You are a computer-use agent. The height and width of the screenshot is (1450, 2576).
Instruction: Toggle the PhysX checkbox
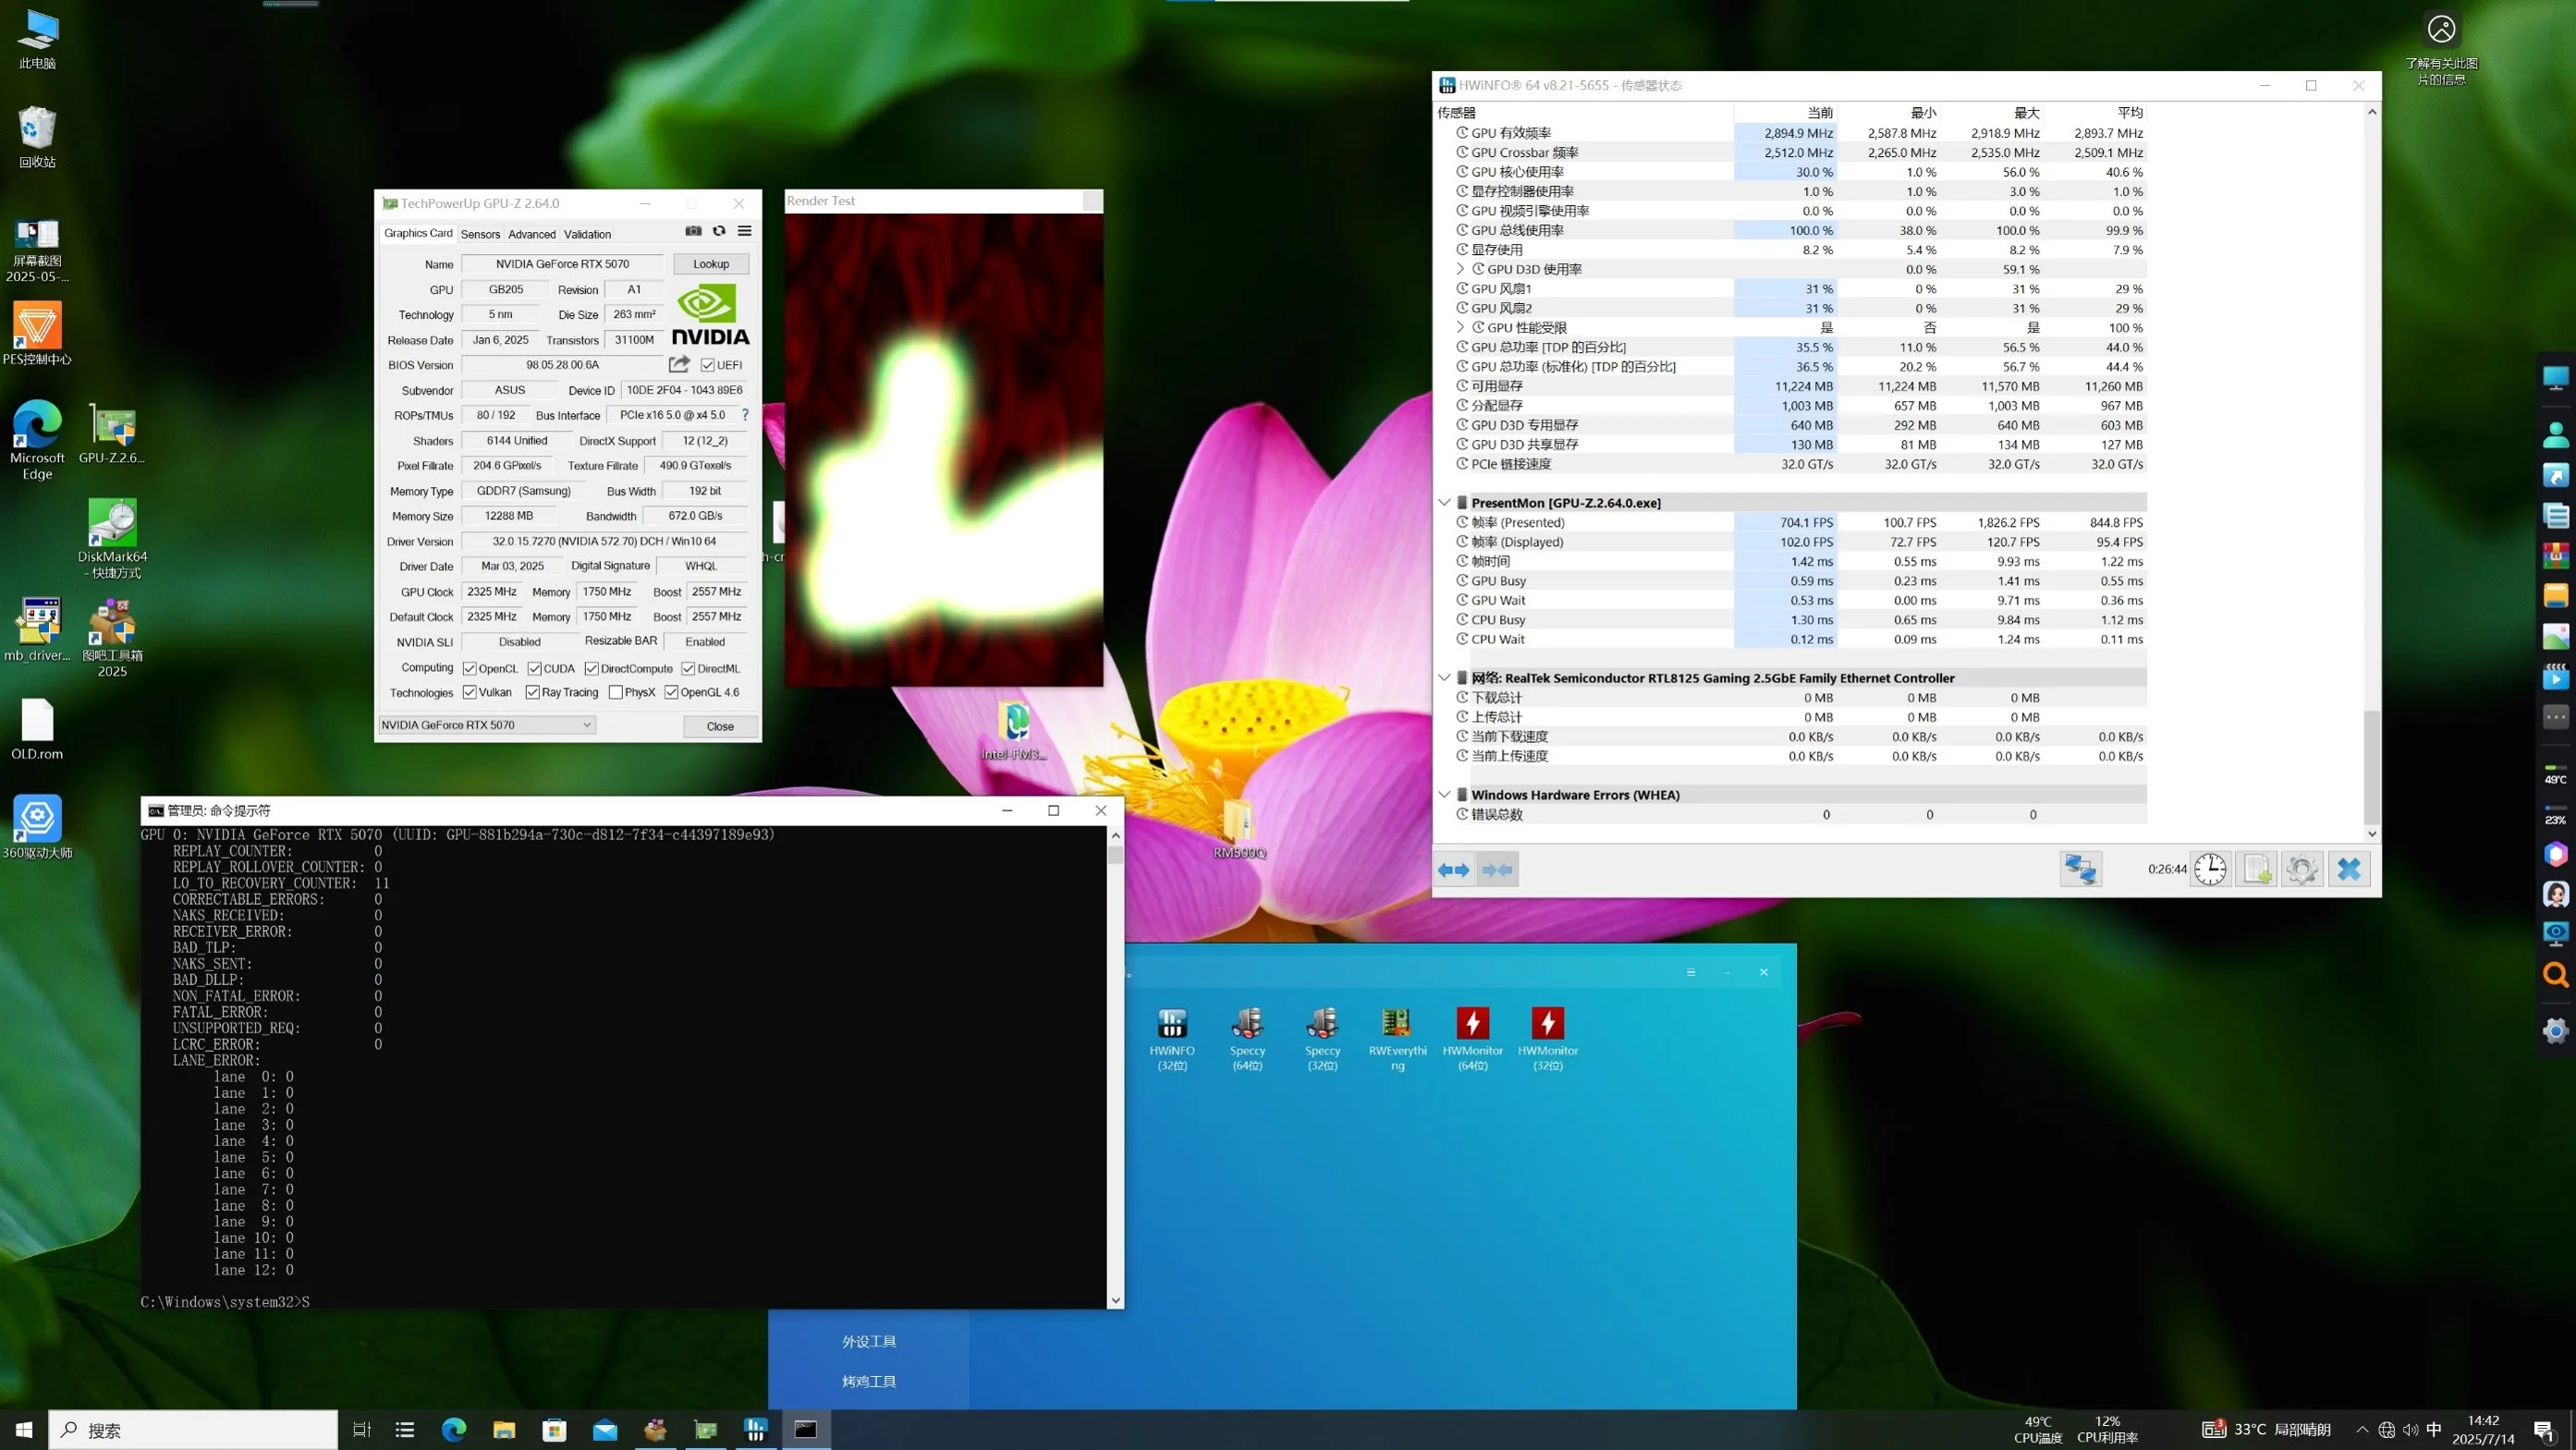point(616,692)
